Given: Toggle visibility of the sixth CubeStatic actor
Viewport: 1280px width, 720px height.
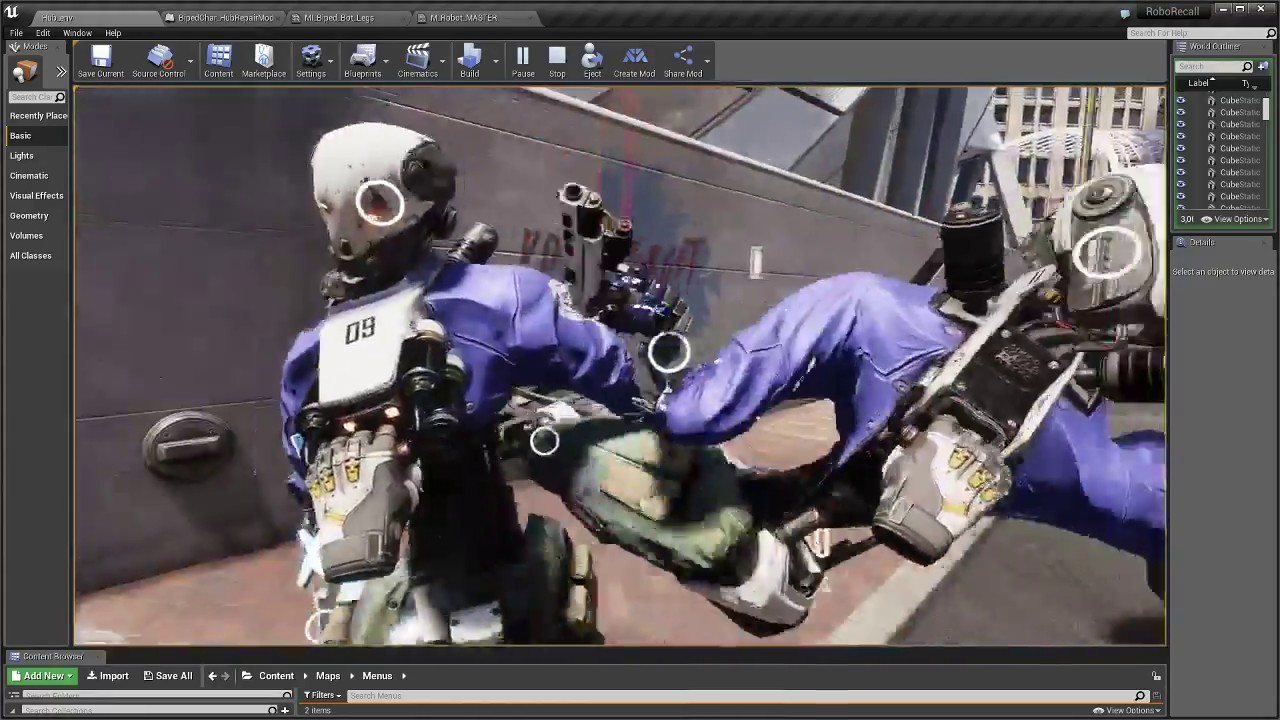Looking at the screenshot, I should [1181, 160].
